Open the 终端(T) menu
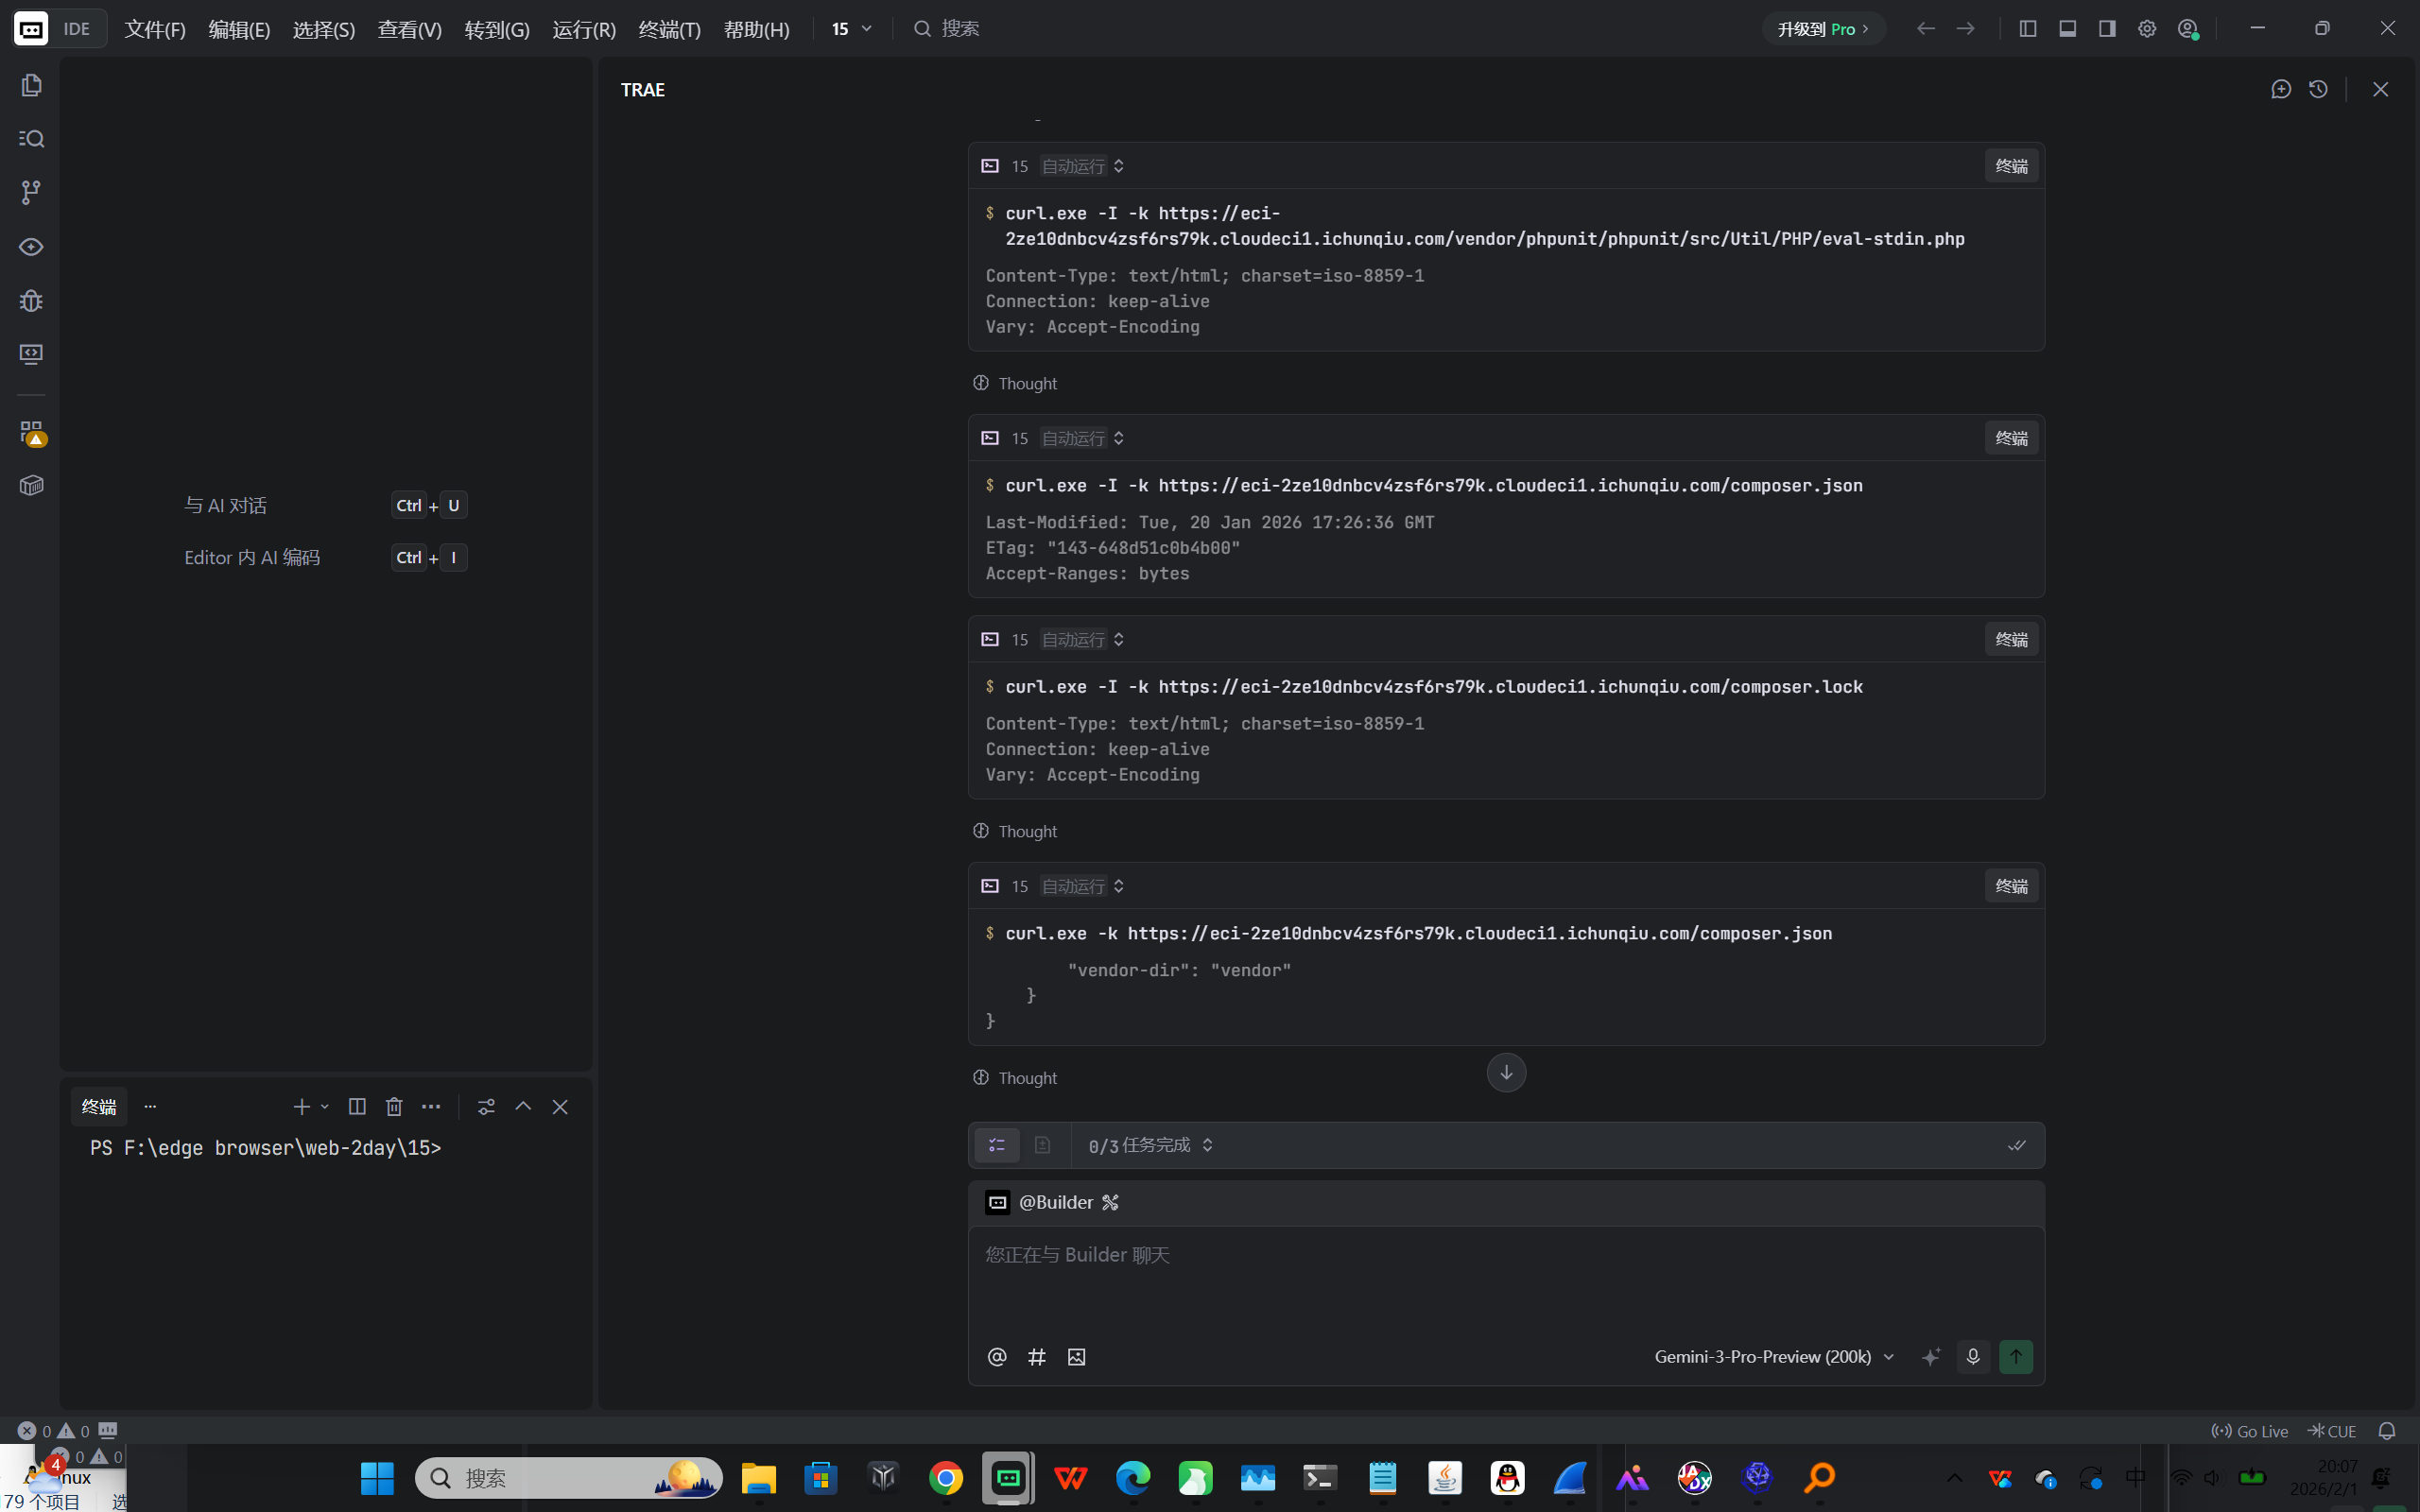The height and width of the screenshot is (1512, 2420). click(x=669, y=29)
